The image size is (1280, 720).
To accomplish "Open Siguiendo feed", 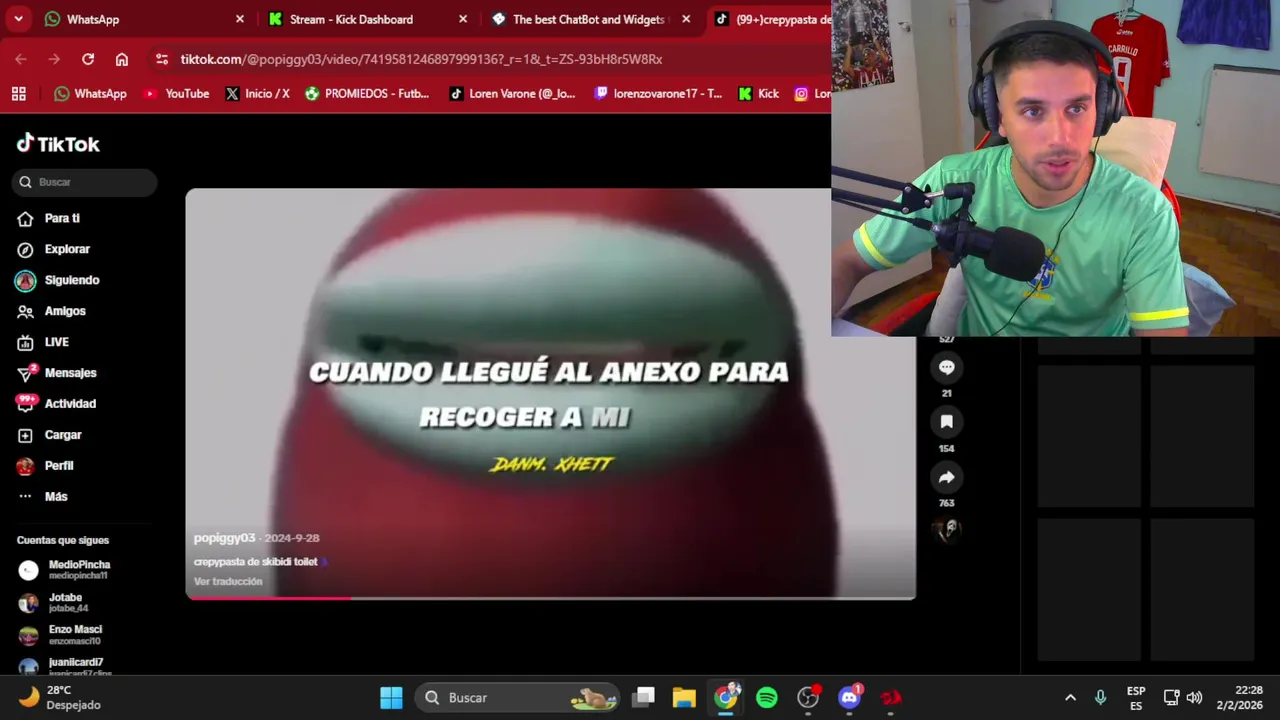I will (57, 280).
